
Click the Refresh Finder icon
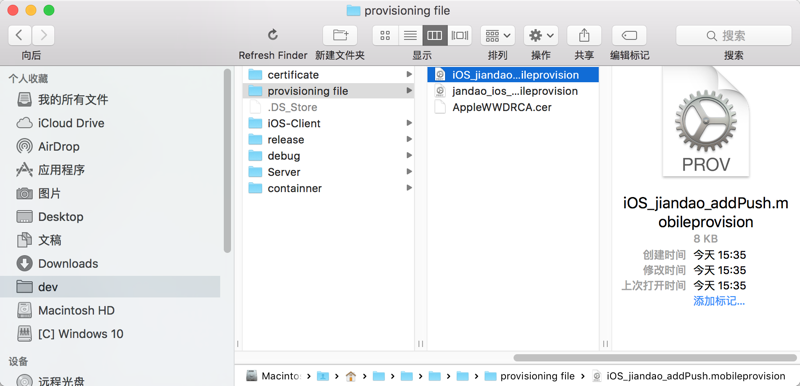pos(273,35)
